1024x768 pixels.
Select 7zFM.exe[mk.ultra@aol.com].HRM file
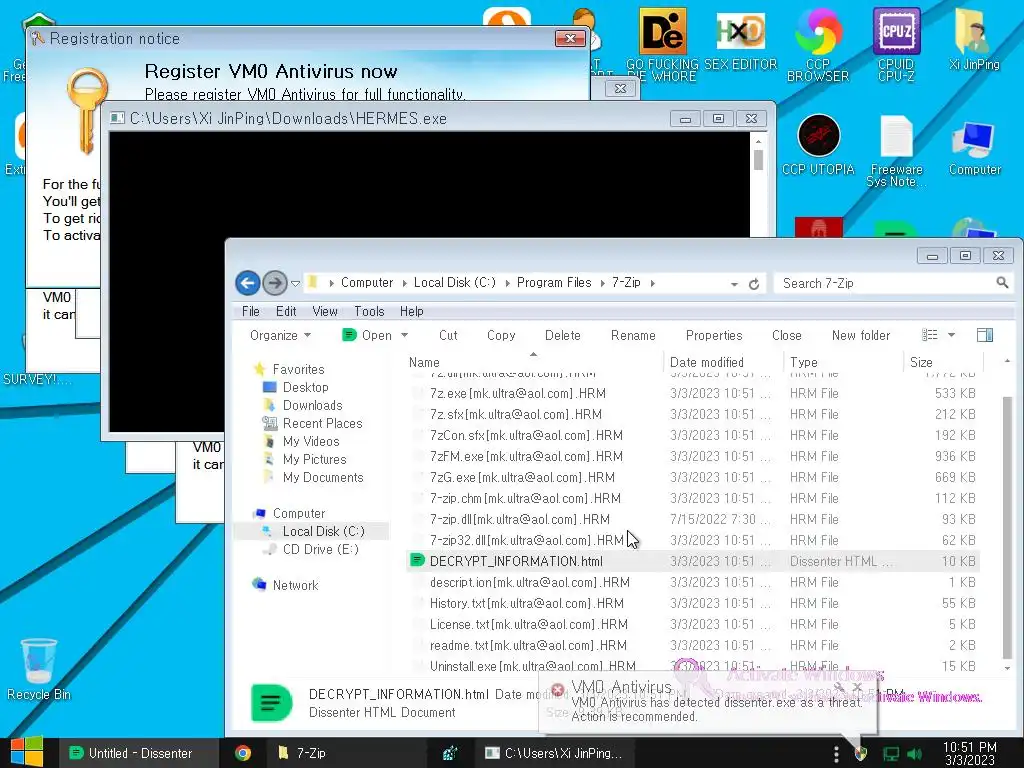coord(692,456)
